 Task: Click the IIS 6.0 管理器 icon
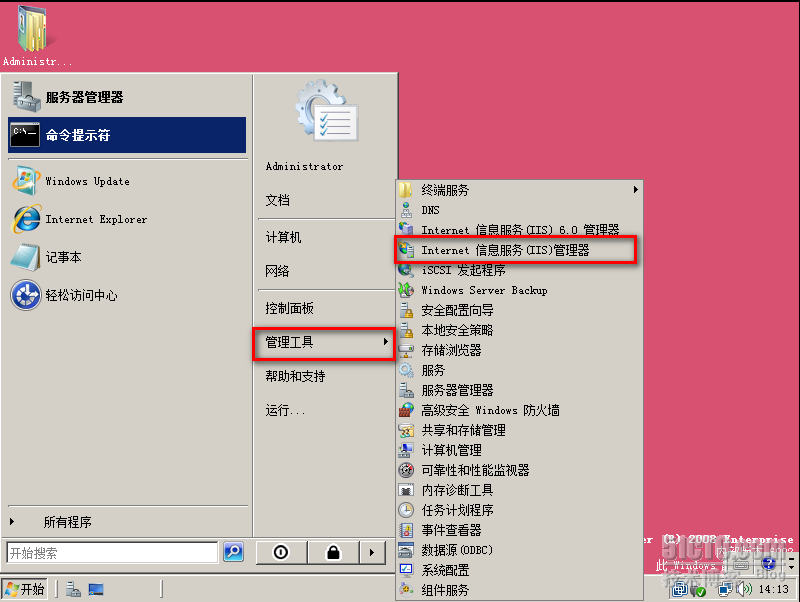point(406,229)
